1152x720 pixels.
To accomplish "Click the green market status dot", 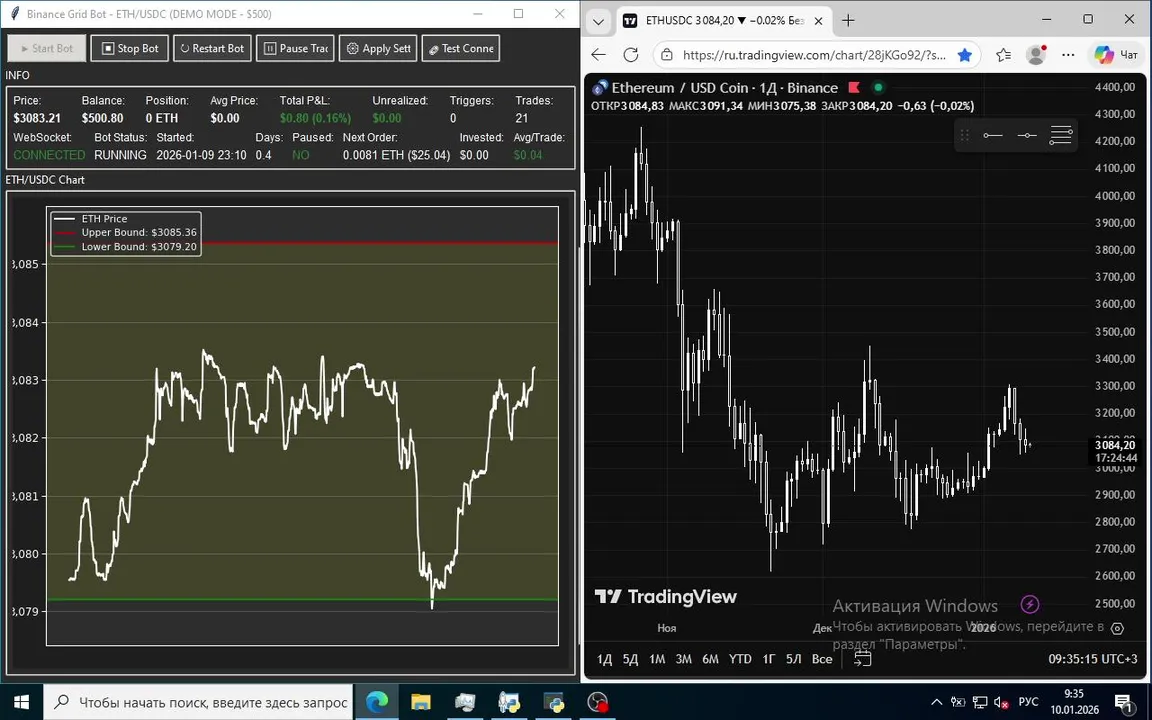I will [878, 87].
